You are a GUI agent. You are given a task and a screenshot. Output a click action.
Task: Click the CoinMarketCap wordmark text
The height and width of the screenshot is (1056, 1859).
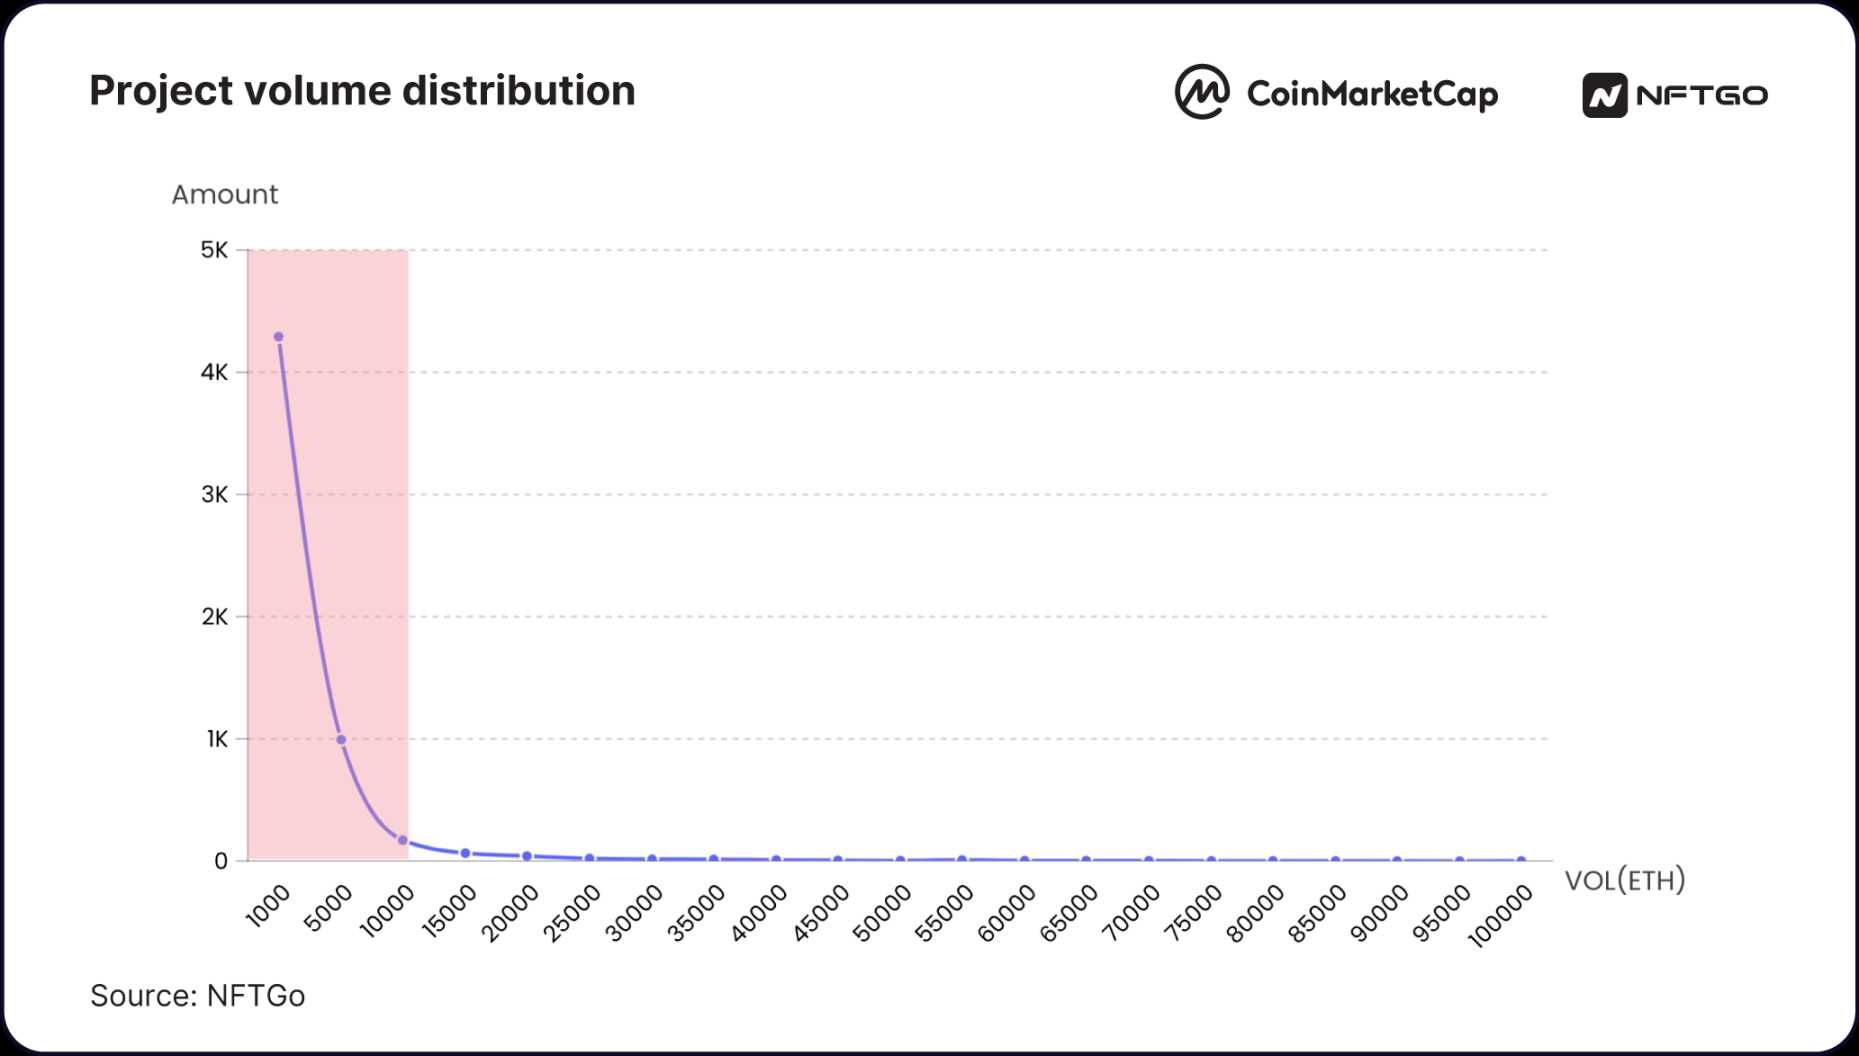tap(1372, 94)
